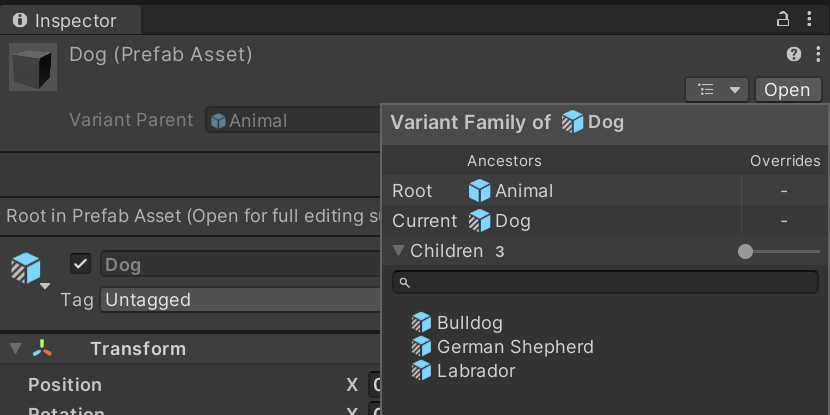Collapse the Transform component foldout
Viewport: 830px width, 415px height.
coord(15,349)
